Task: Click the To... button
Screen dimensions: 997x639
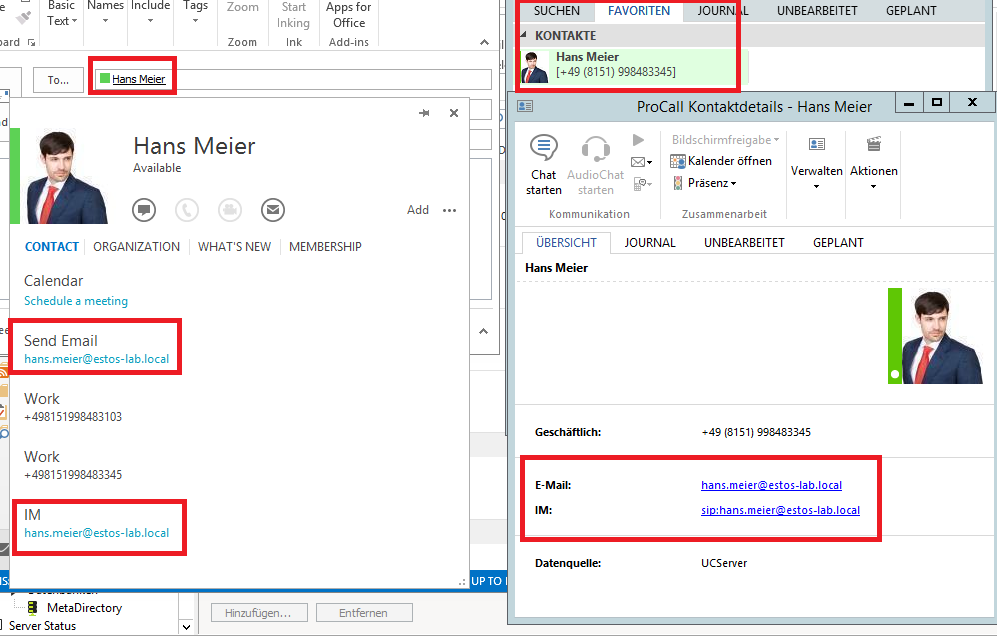Action: coord(58,80)
